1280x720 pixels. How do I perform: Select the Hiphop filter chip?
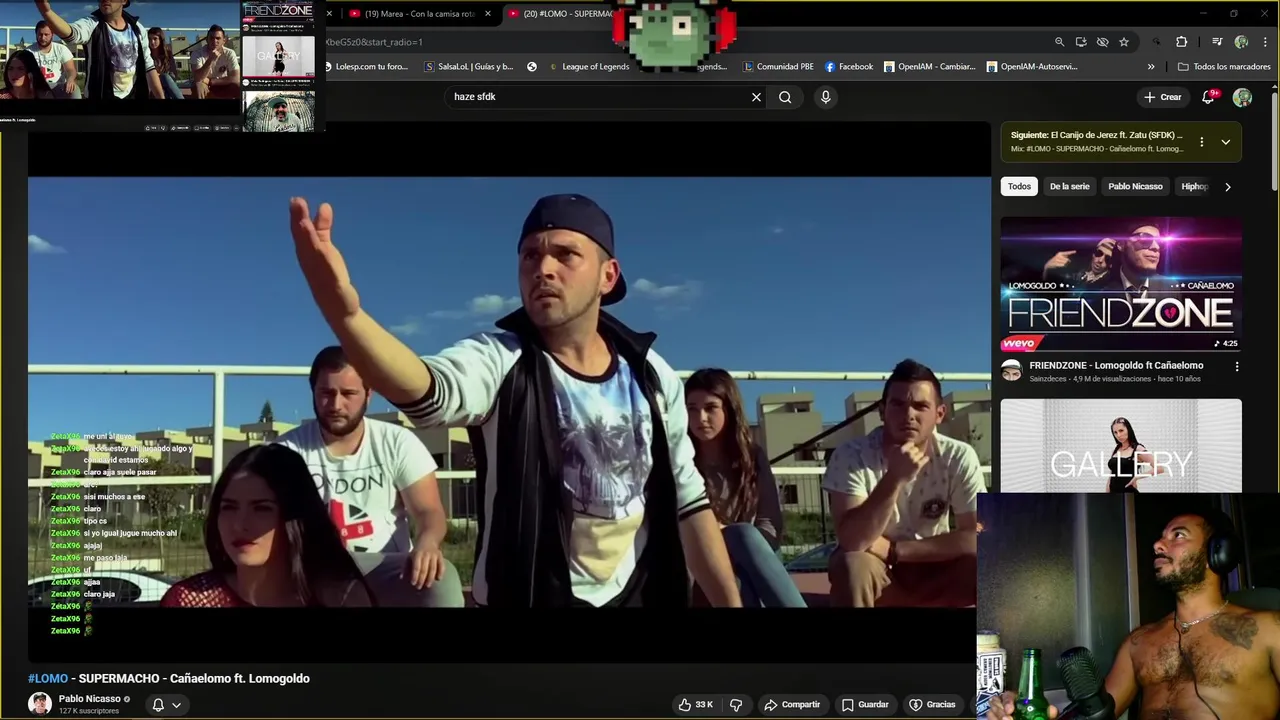(x=1194, y=186)
